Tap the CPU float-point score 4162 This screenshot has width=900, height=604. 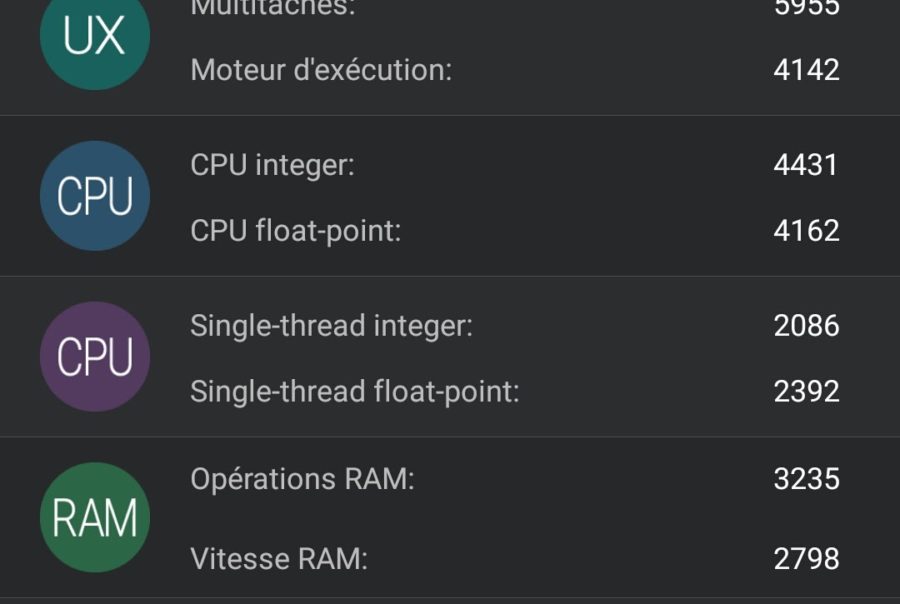(806, 231)
